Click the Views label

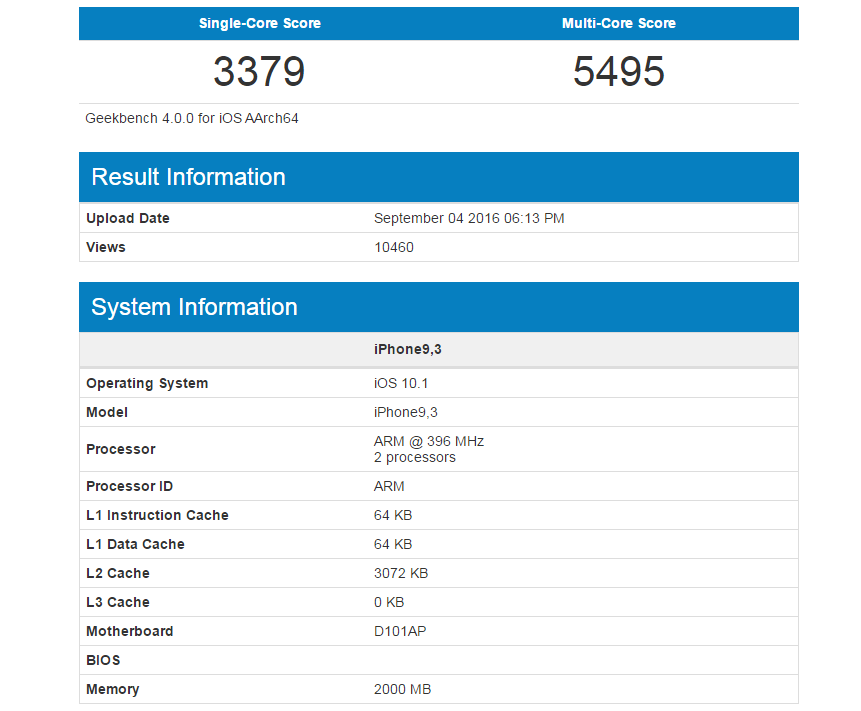[x=106, y=248]
